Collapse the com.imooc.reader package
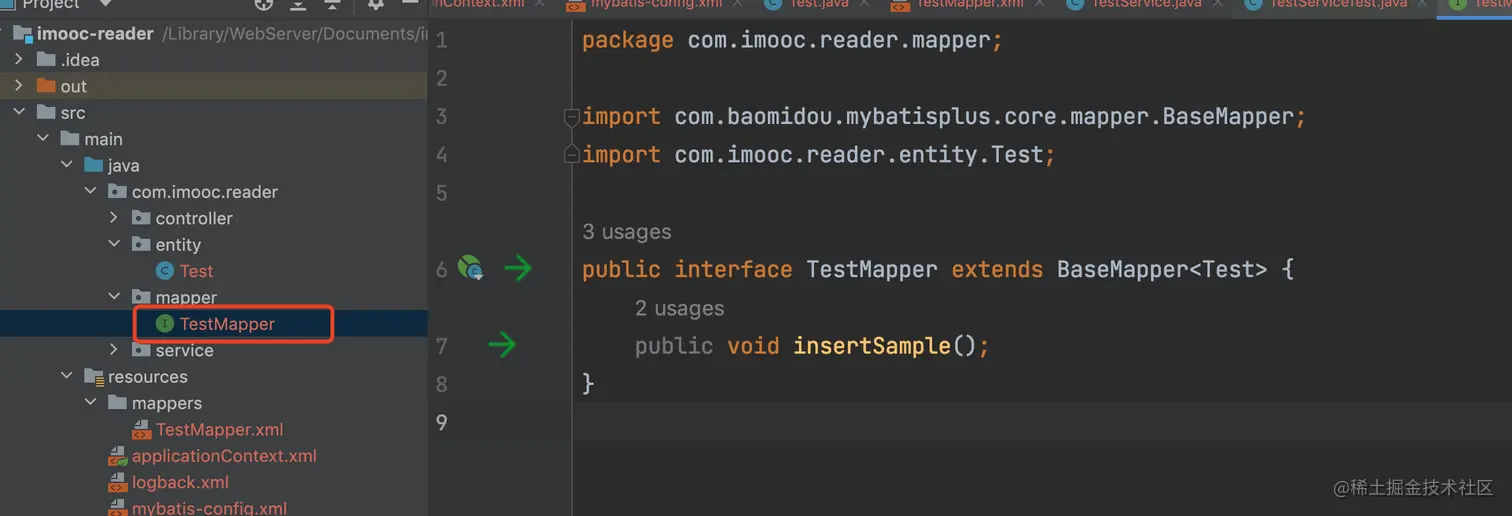Screen dimensions: 1512x516 [x=91, y=192]
